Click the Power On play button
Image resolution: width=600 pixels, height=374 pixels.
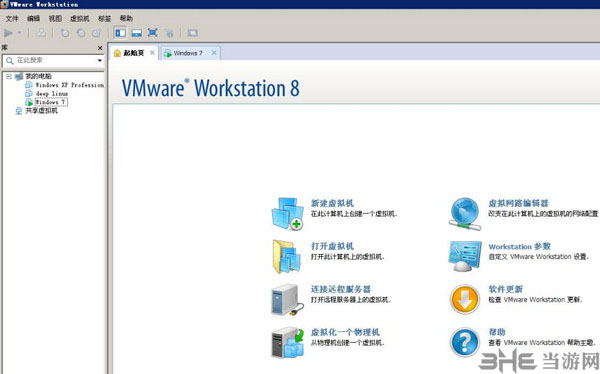coord(8,33)
